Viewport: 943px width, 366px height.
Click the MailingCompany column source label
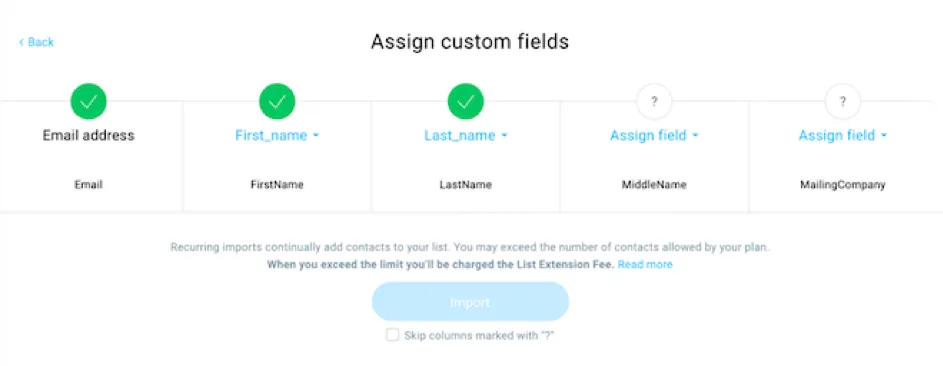843,185
